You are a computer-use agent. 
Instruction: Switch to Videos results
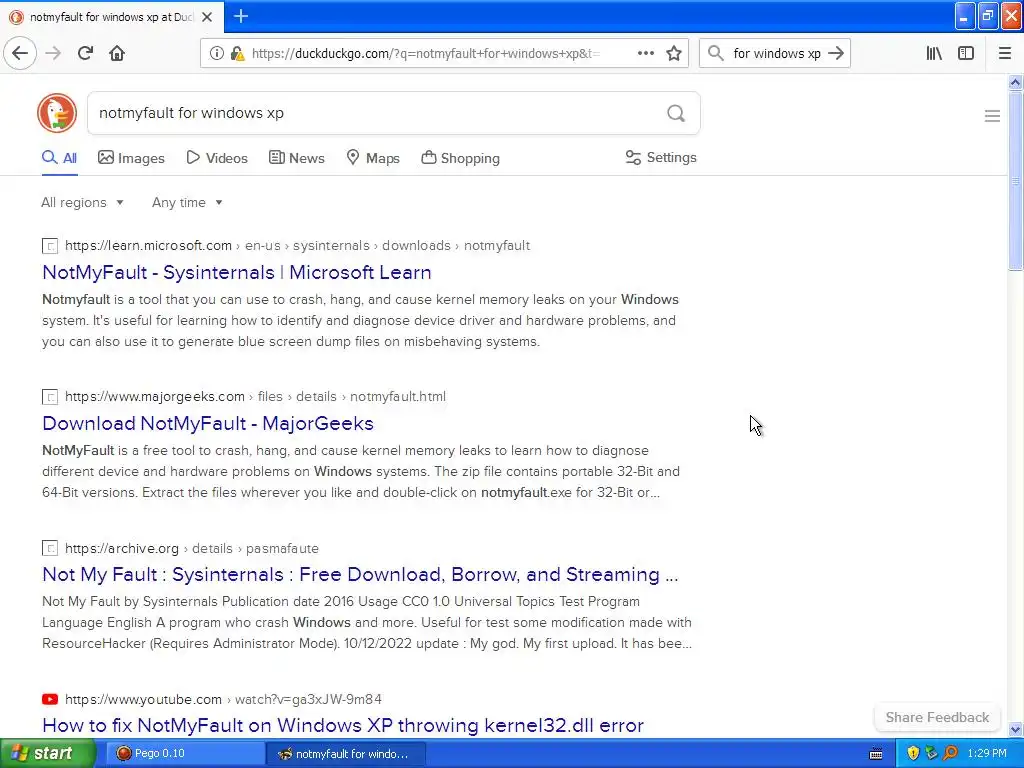click(x=217, y=158)
